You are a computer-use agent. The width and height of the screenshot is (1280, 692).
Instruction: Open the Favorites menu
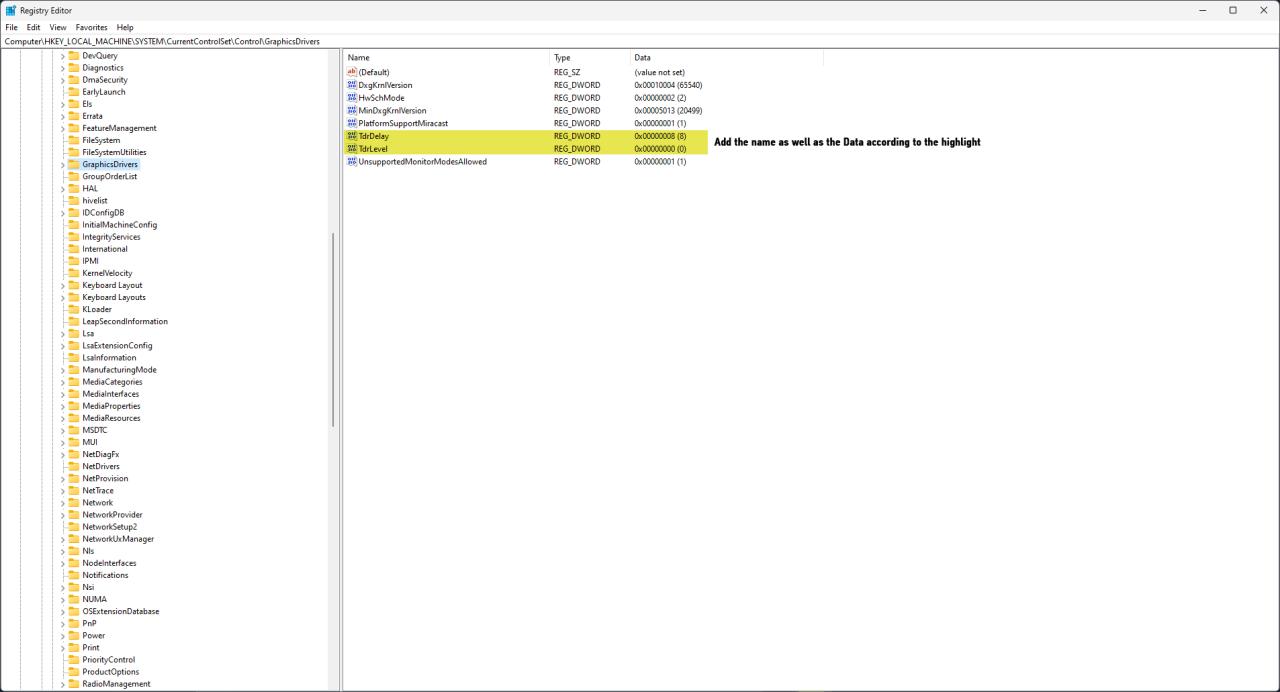click(x=91, y=27)
